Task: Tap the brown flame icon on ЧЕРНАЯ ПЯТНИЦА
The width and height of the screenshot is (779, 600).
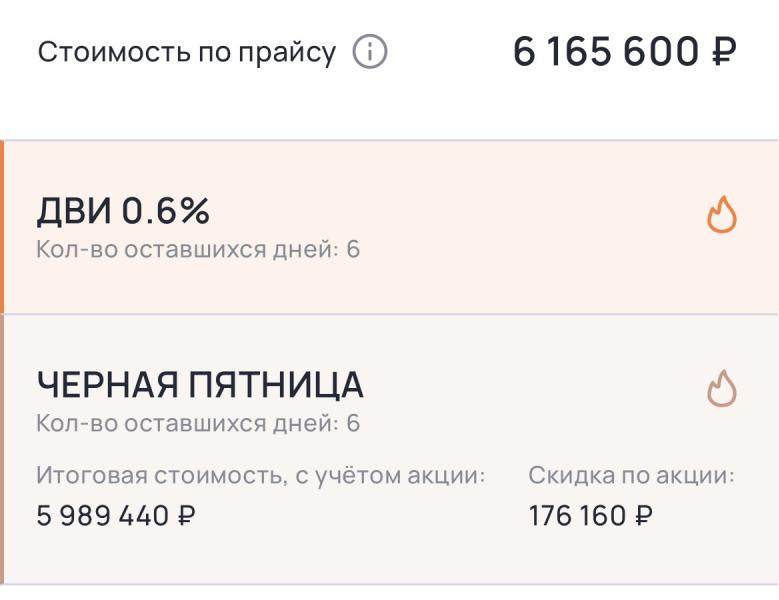Action: tap(722, 389)
